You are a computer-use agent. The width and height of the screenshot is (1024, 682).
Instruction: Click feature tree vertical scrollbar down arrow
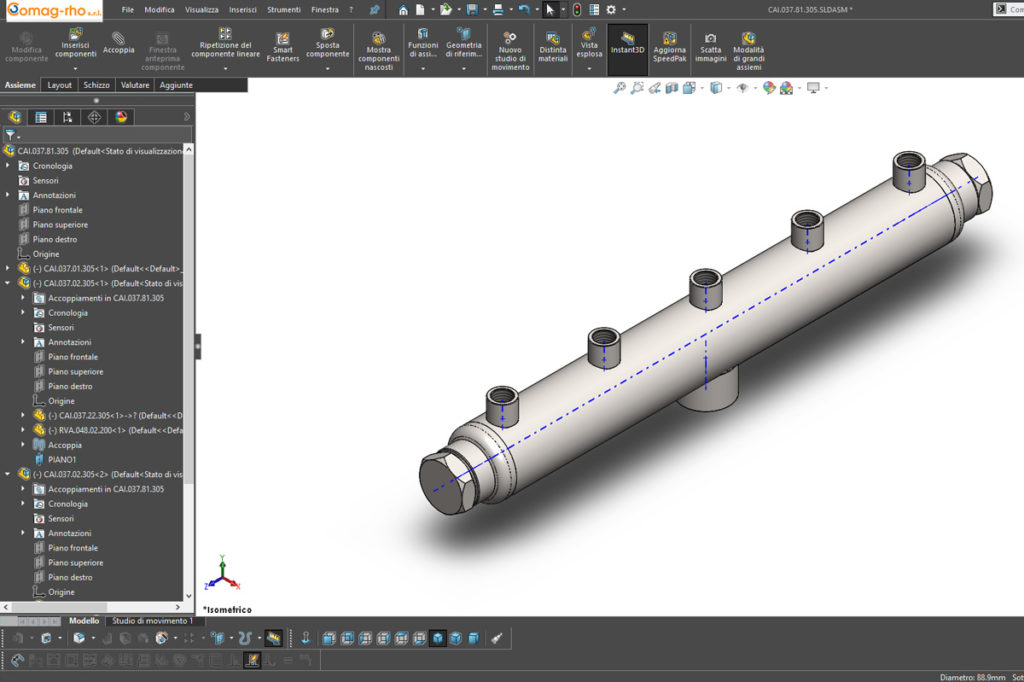tap(189, 596)
